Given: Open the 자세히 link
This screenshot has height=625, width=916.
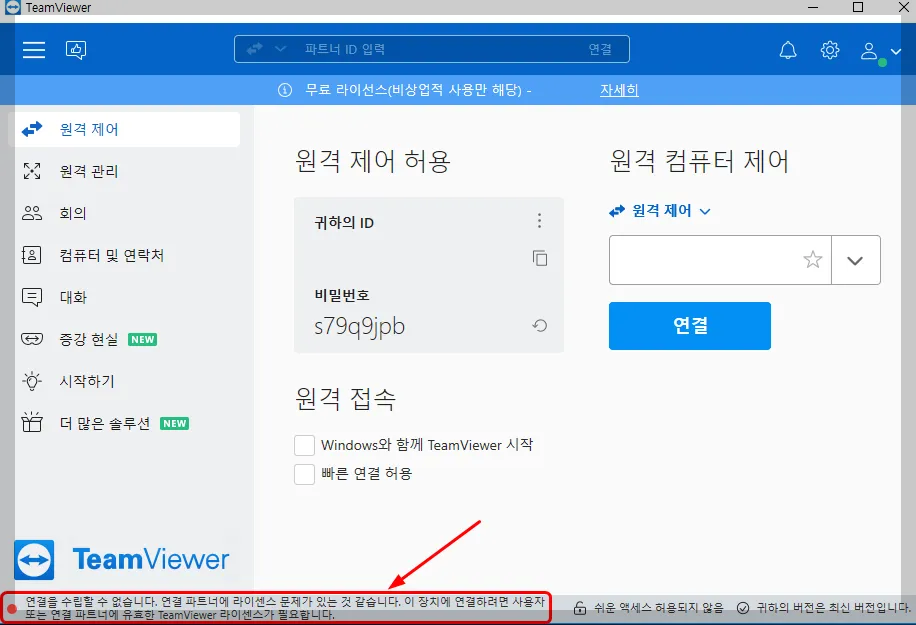Looking at the screenshot, I should (x=619, y=90).
